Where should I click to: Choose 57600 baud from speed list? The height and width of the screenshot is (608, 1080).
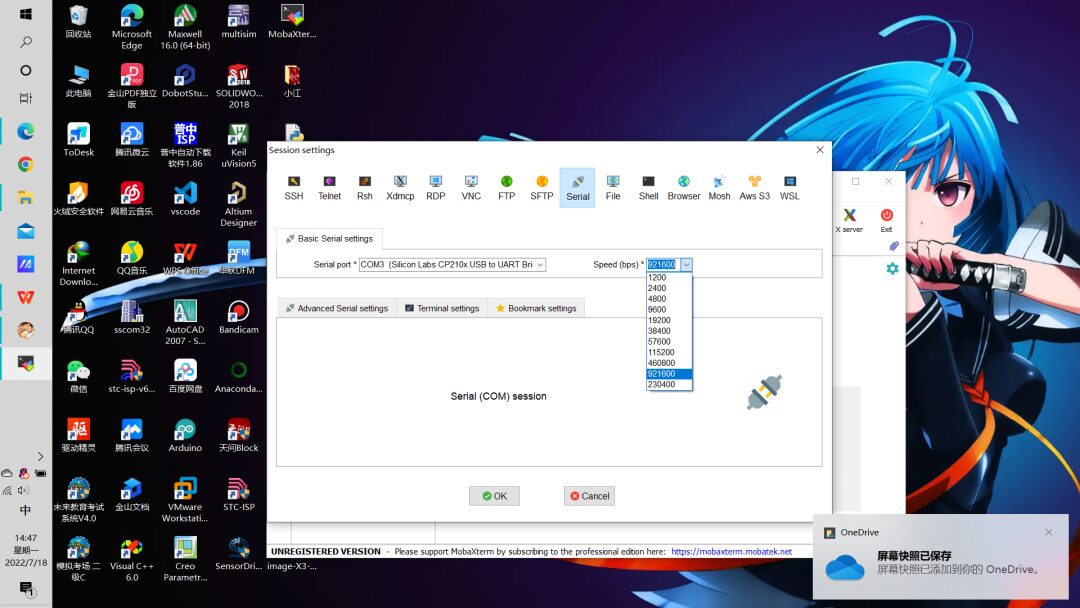[x=669, y=342]
